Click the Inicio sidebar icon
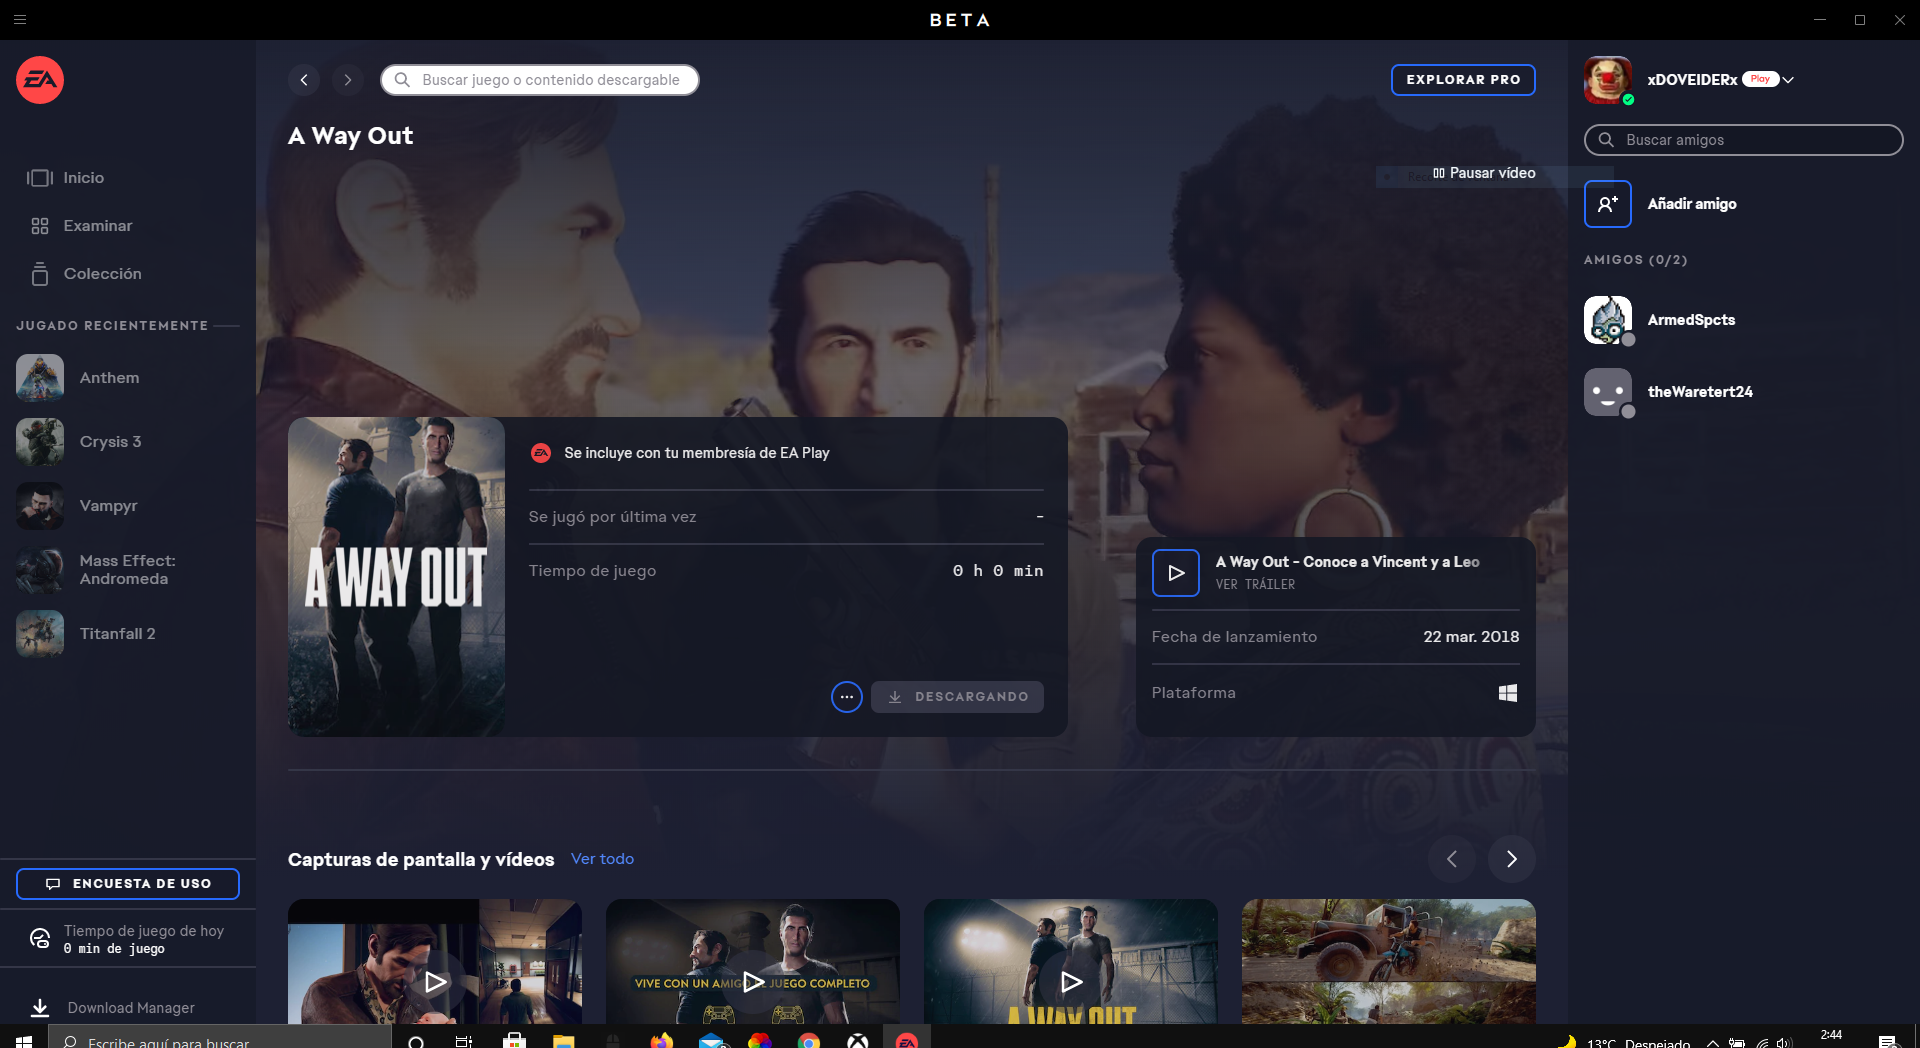Image resolution: width=1920 pixels, height=1048 pixels. pyautogui.click(x=40, y=178)
